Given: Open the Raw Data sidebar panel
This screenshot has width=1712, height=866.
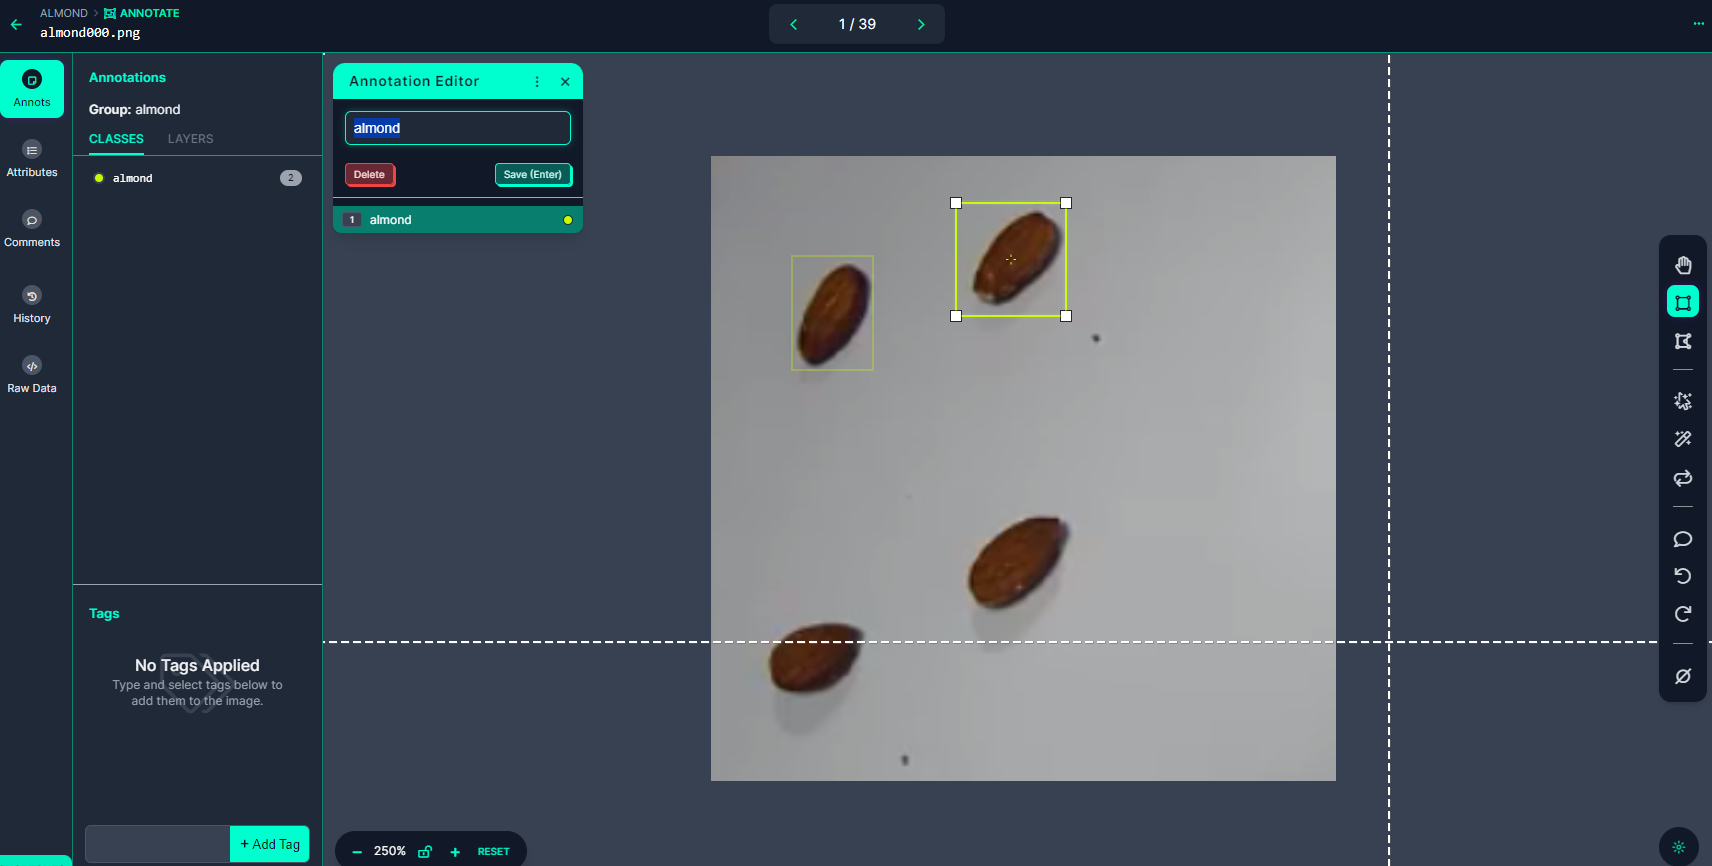Looking at the screenshot, I should point(32,375).
